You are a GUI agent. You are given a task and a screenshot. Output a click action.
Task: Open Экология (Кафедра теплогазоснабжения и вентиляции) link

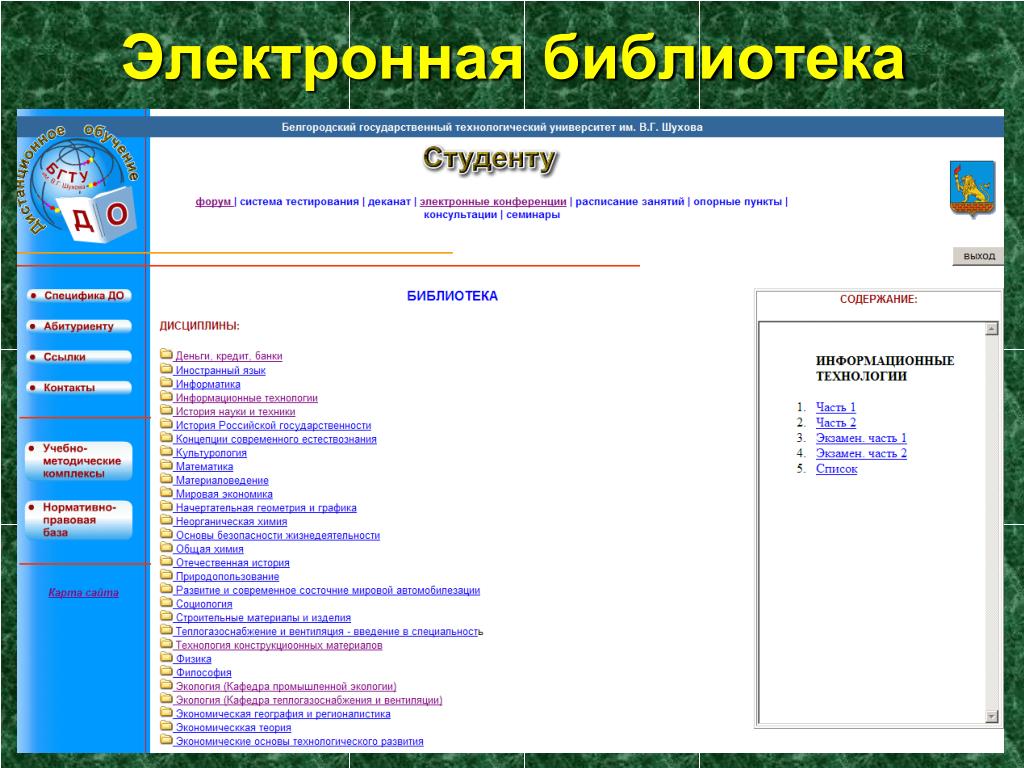click(308, 700)
